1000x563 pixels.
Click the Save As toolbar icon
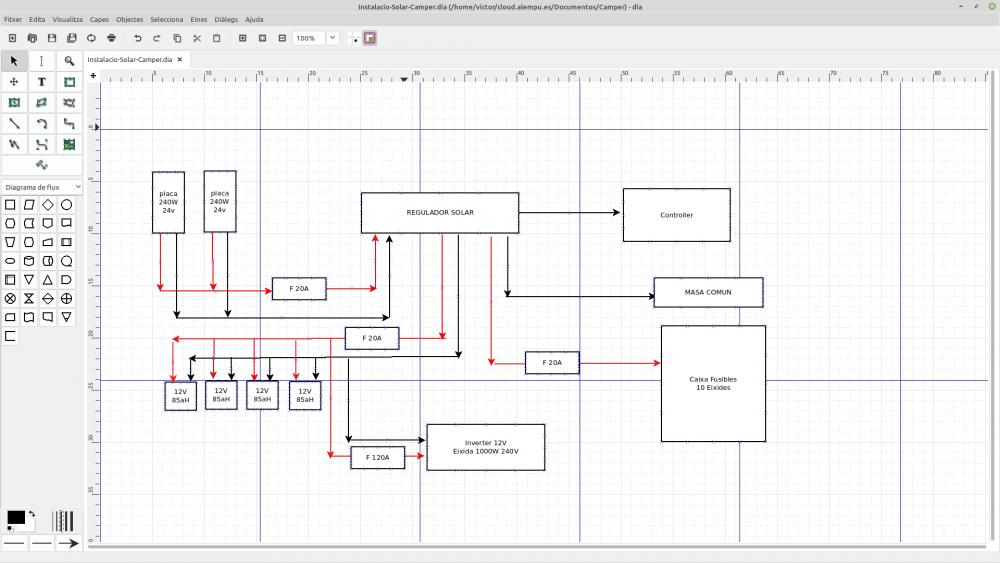71,38
